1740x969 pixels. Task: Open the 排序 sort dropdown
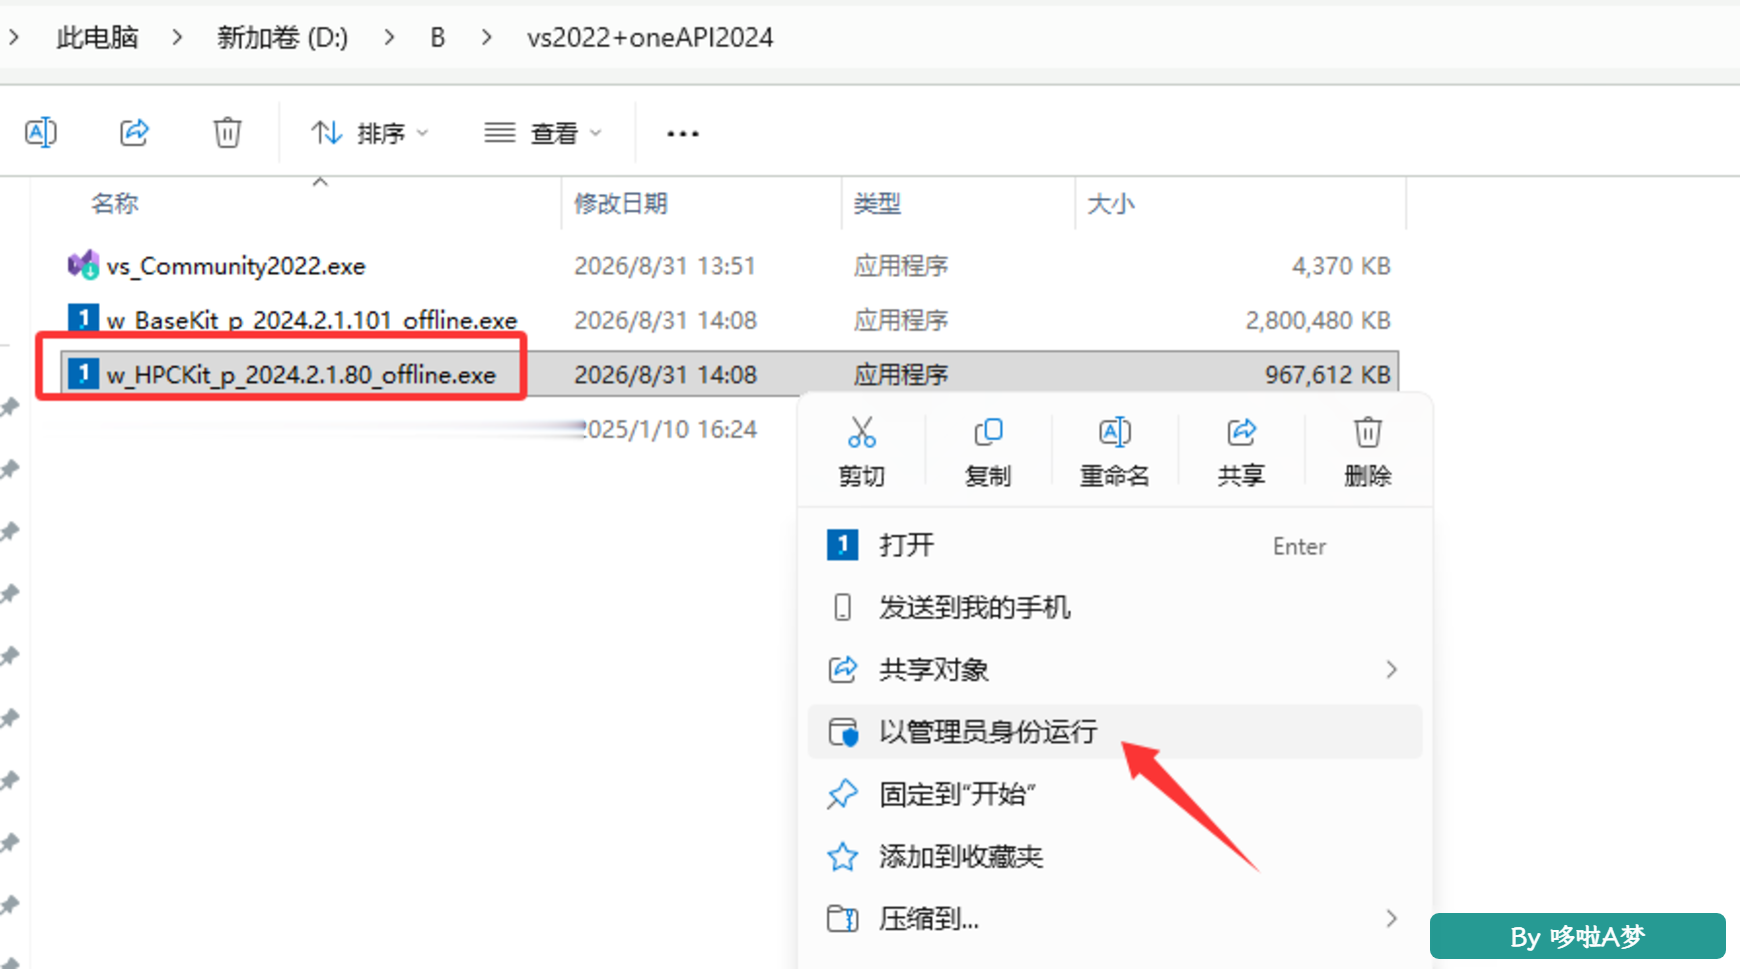[x=369, y=133]
